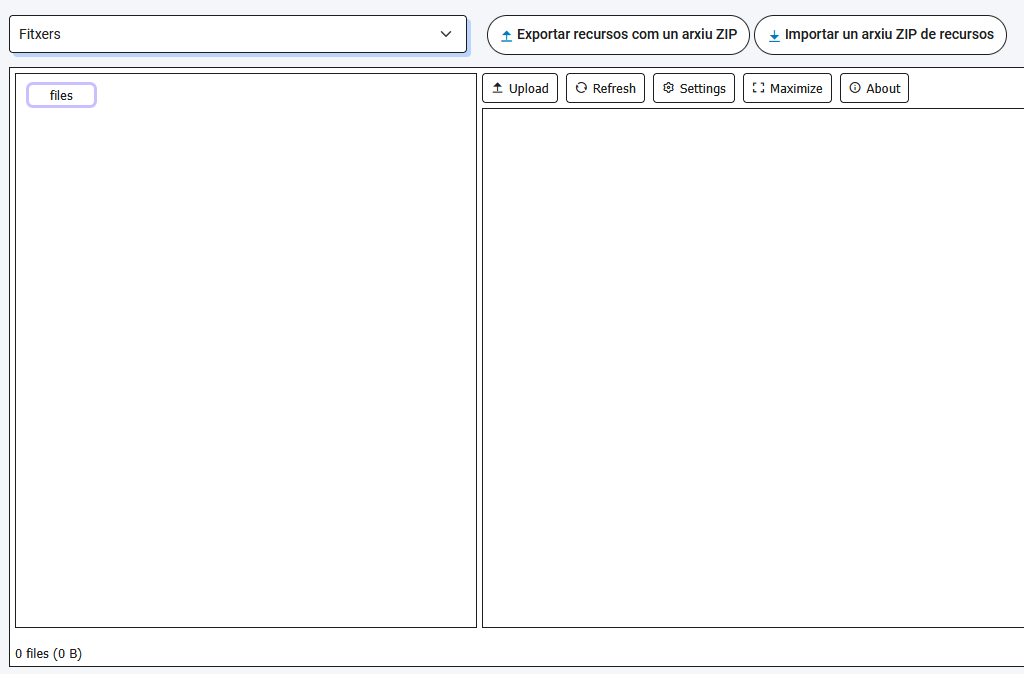Click the "0 files (0 B)" status text
The image size is (1024, 674).
click(48, 654)
